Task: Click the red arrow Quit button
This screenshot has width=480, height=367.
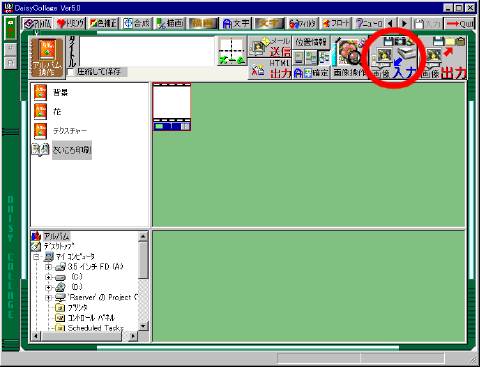Action: pos(460,24)
